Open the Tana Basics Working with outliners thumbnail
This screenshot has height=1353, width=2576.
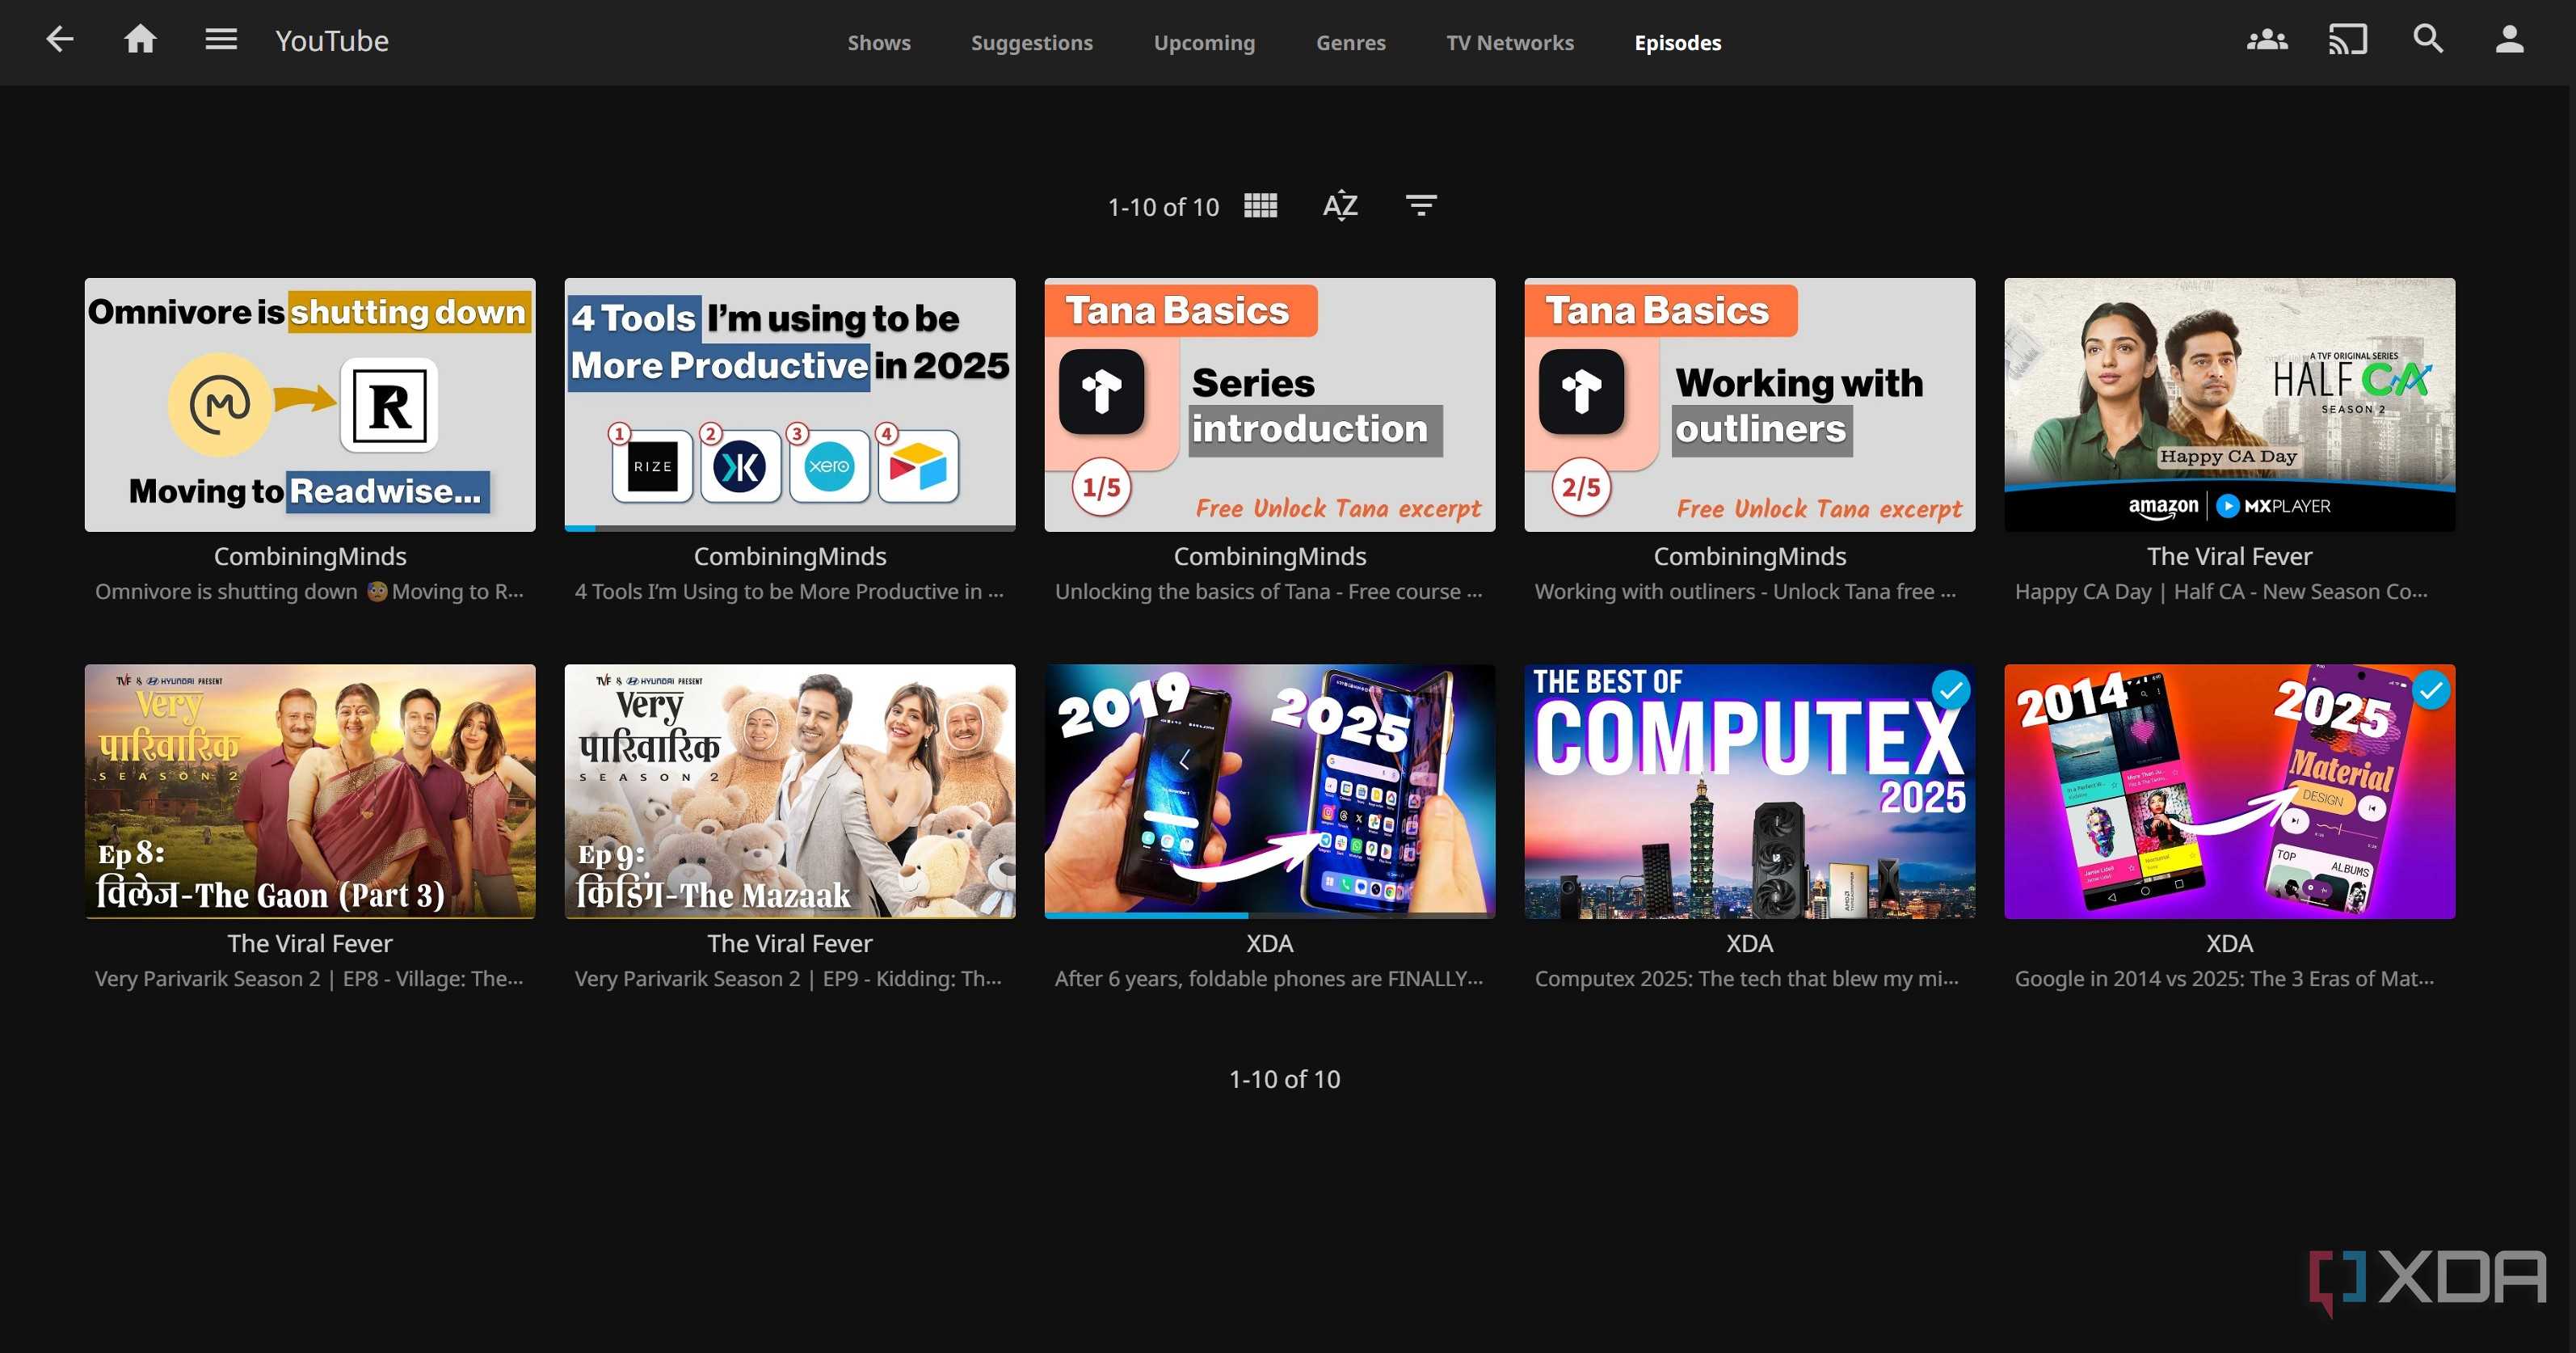1750,405
